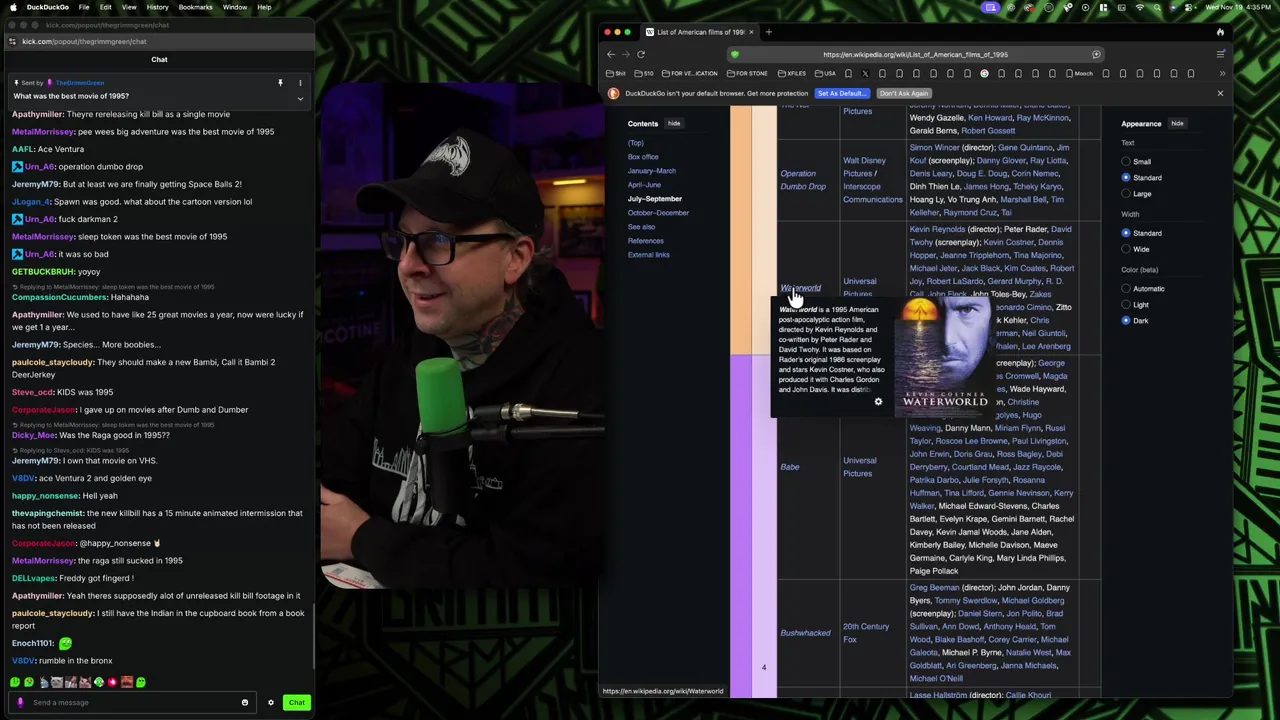Jump to the July–September section

[655, 199]
